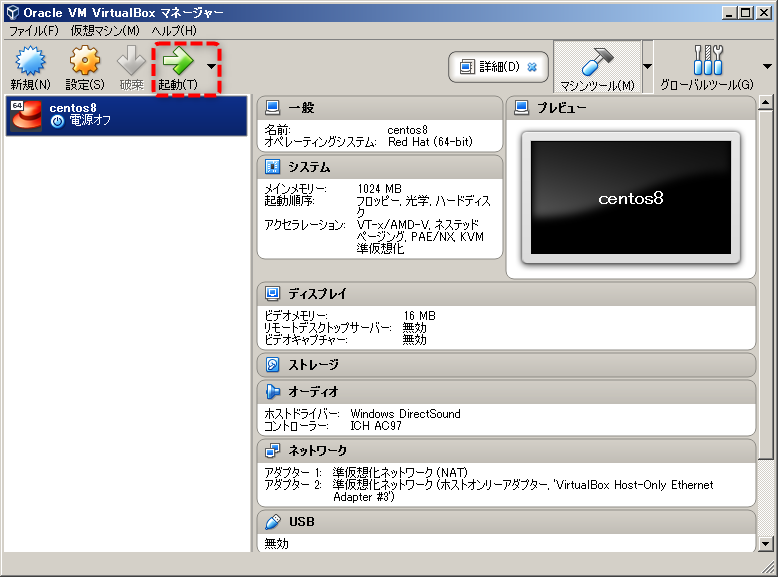This screenshot has height=577, width=778.
Task: Select グローバルツール(G) tools button
Action: tap(707, 67)
